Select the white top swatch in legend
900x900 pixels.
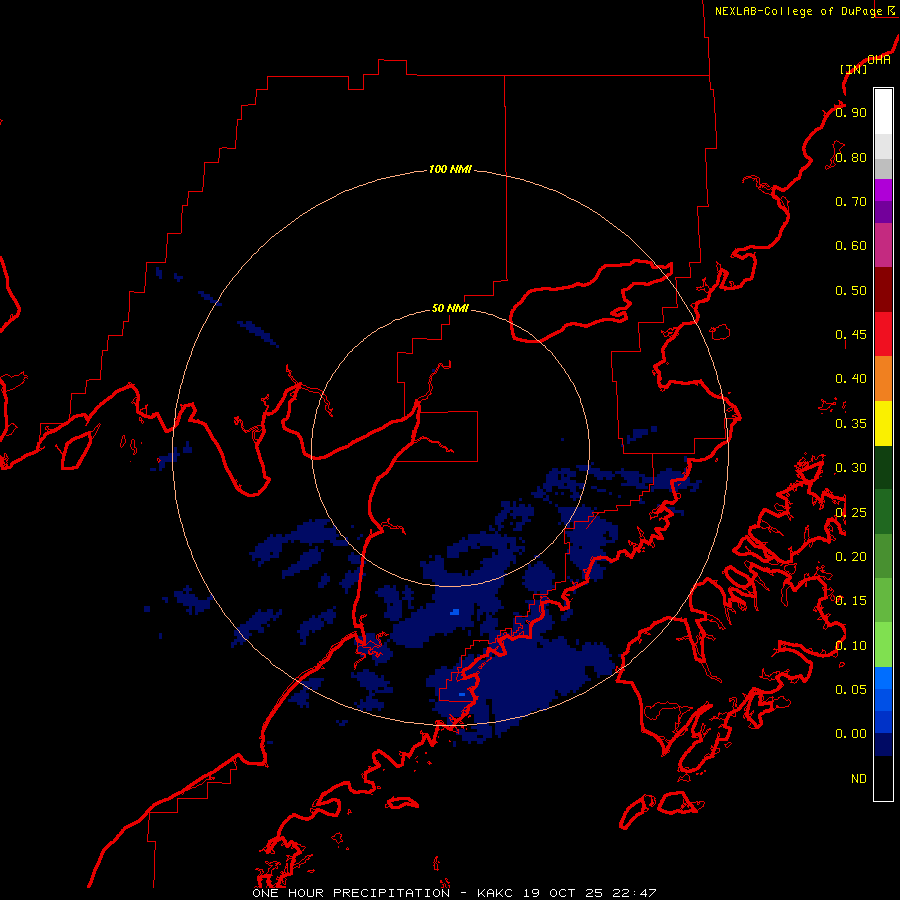pos(883,111)
